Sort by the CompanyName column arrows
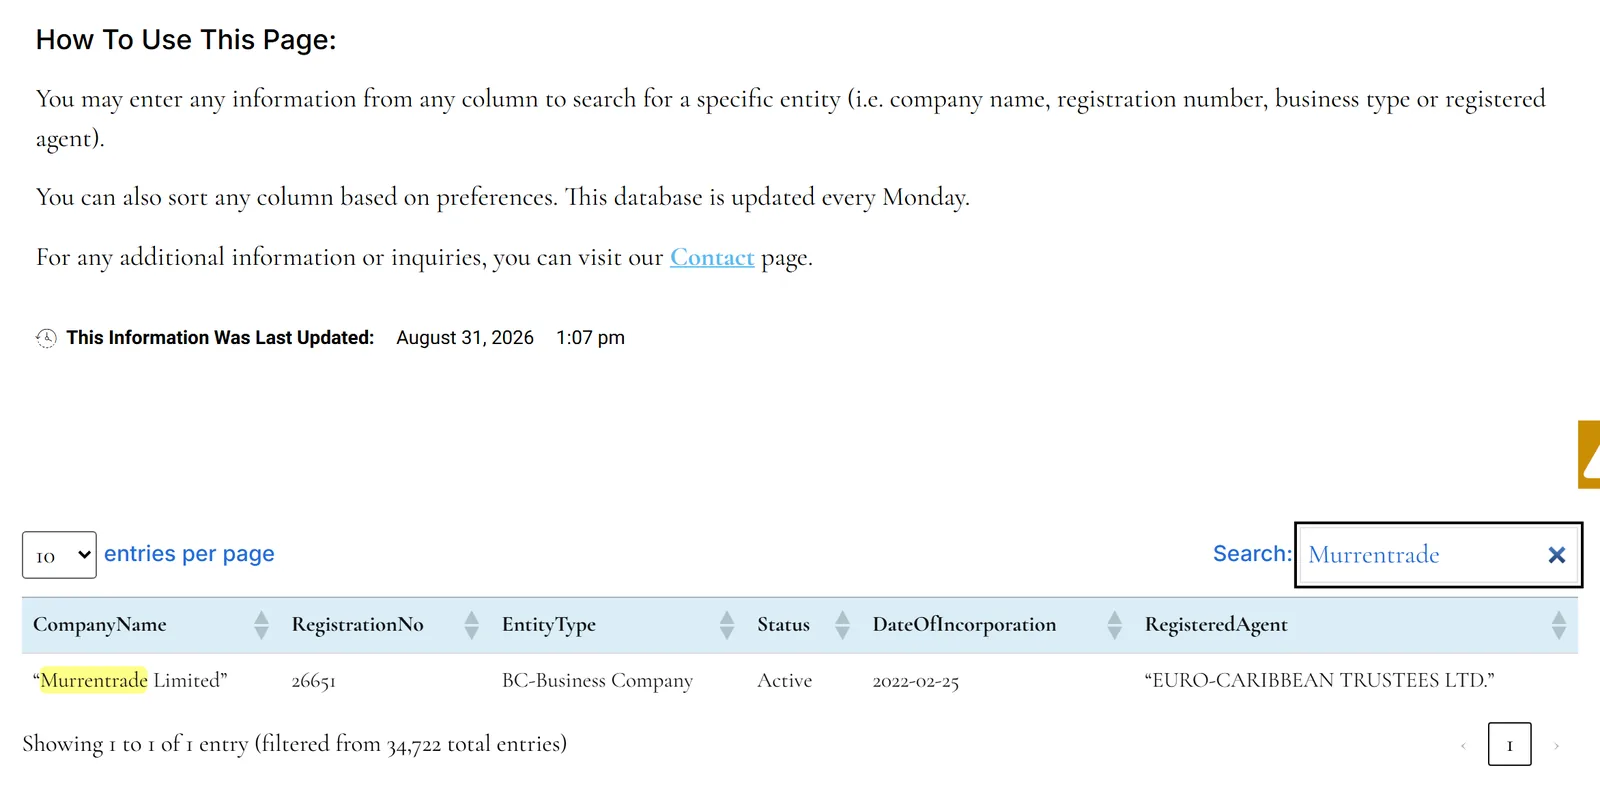The image size is (1600, 785). (x=261, y=625)
